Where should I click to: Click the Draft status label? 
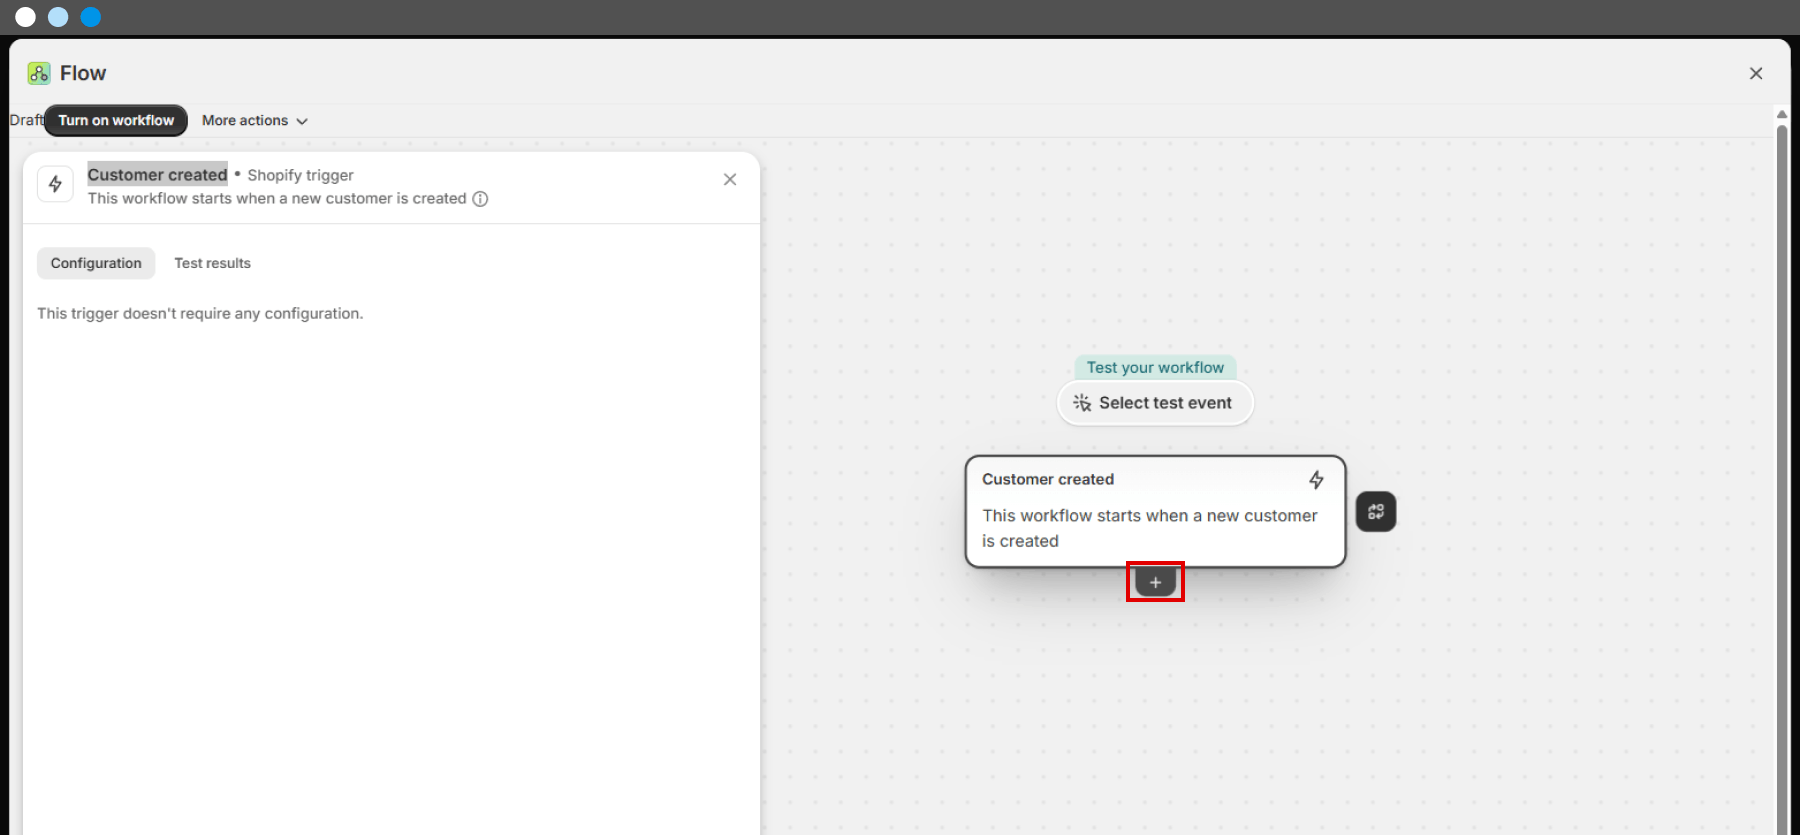tap(26, 120)
